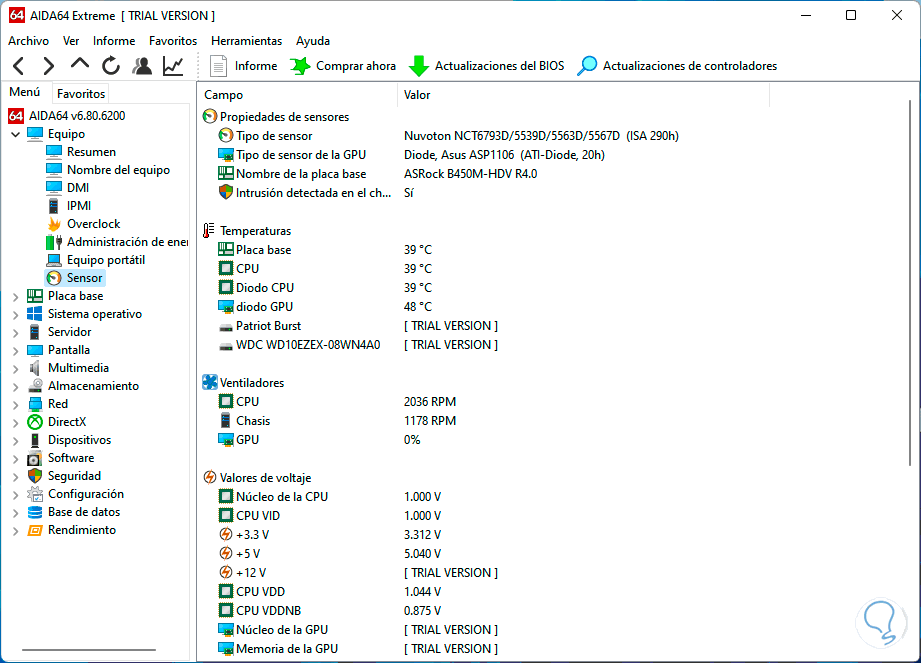
Task: Click the Informe toolbar button label
Action: click(256, 66)
